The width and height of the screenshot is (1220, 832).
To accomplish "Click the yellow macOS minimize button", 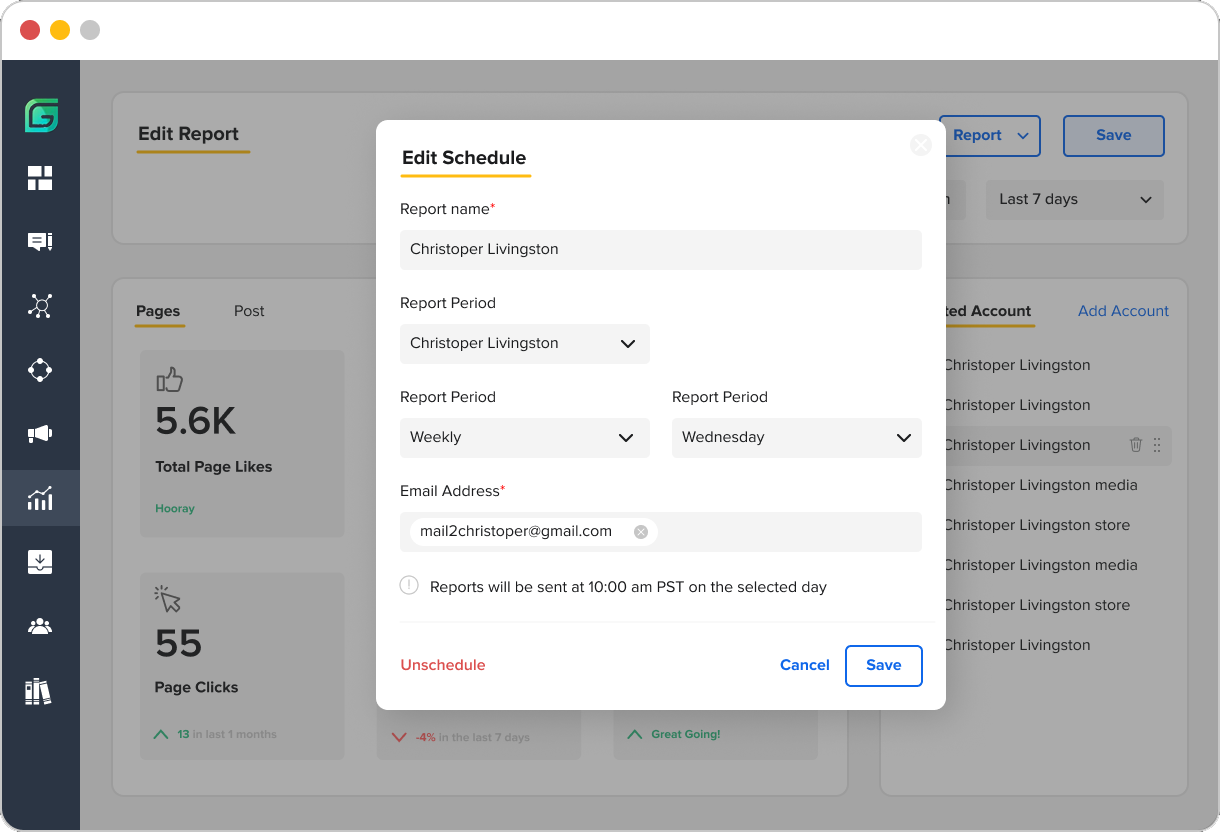I will coord(60,30).
